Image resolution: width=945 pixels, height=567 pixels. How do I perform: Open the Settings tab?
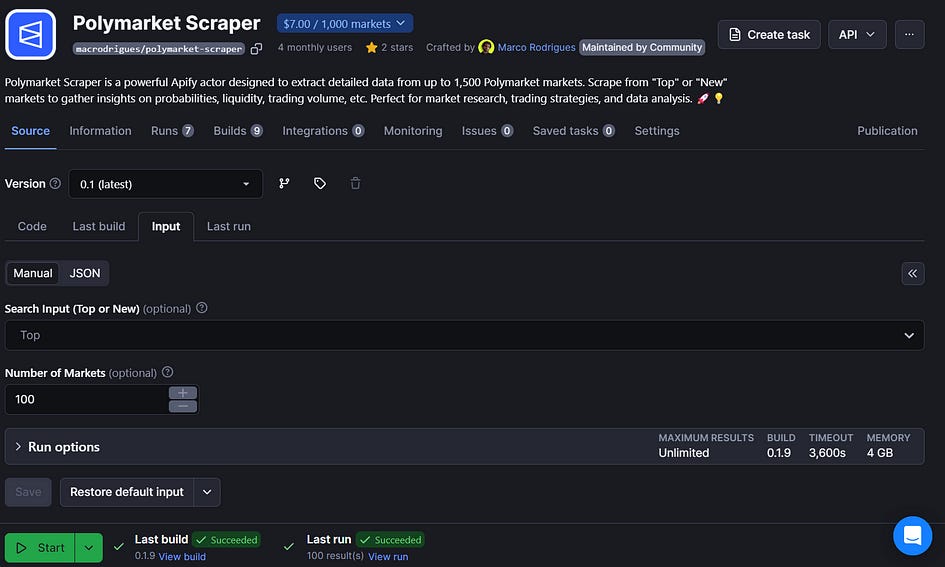[656, 131]
